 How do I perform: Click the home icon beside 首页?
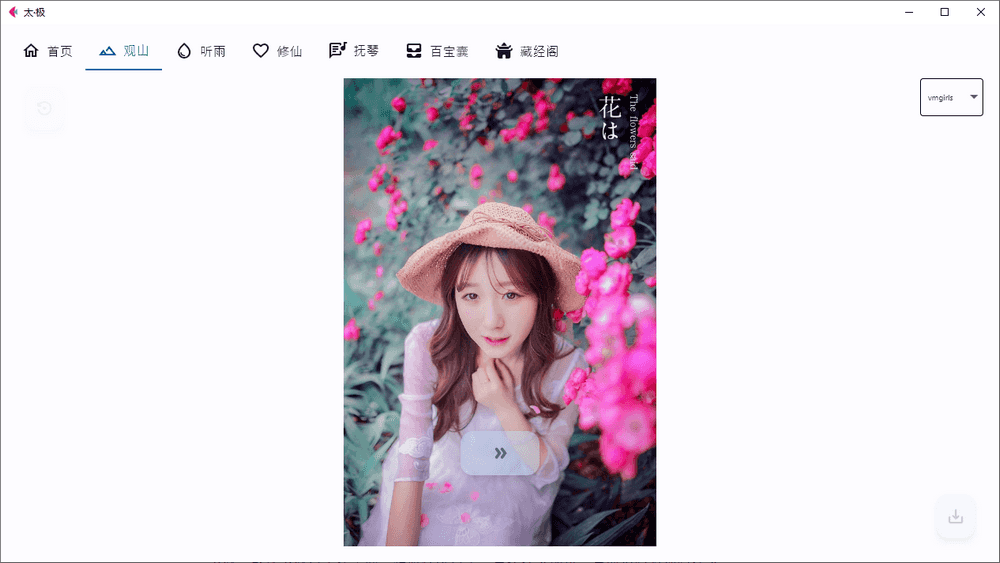pyautogui.click(x=31, y=51)
